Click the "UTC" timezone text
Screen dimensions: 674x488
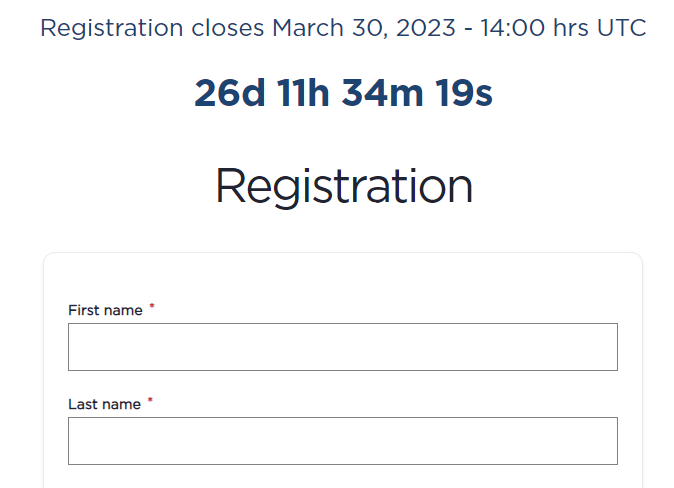coord(621,28)
